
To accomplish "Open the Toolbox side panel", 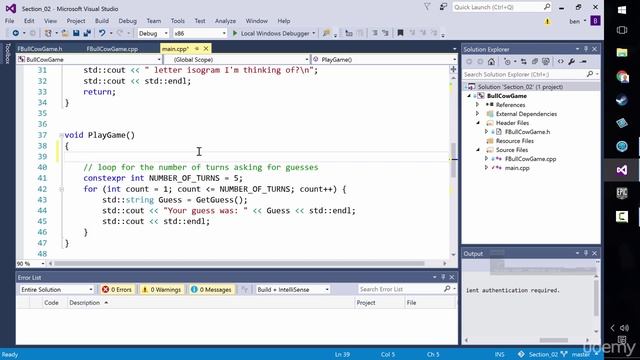I will tap(7, 53).
